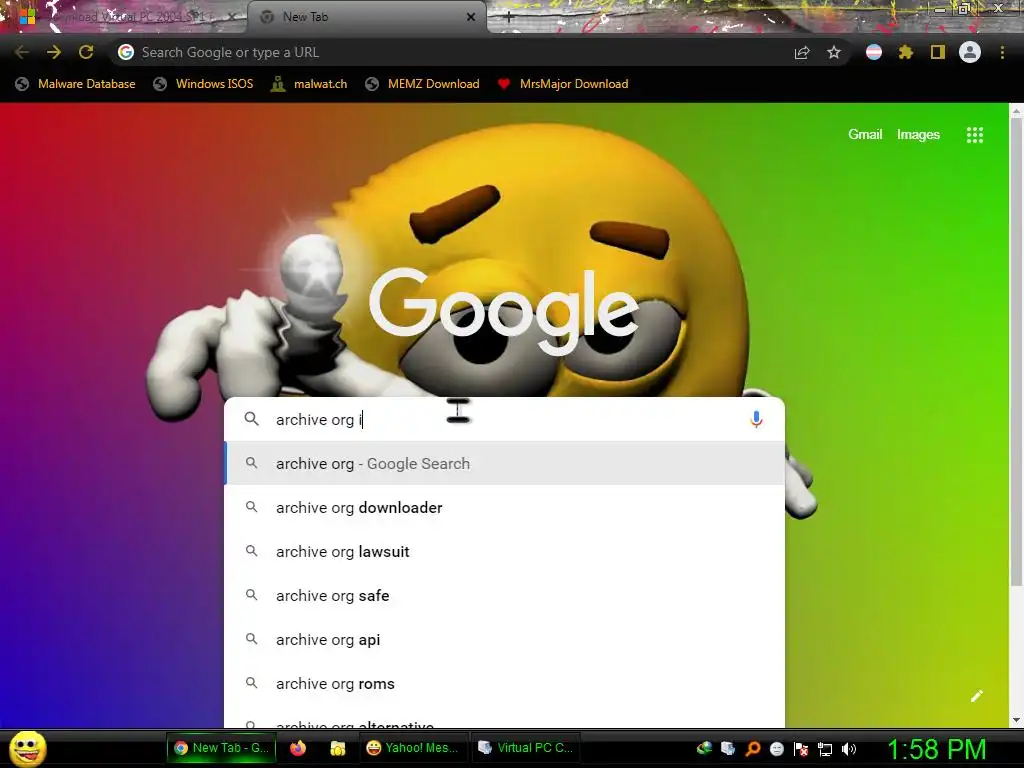Open the MrsMajor Download bookmark

563,84
